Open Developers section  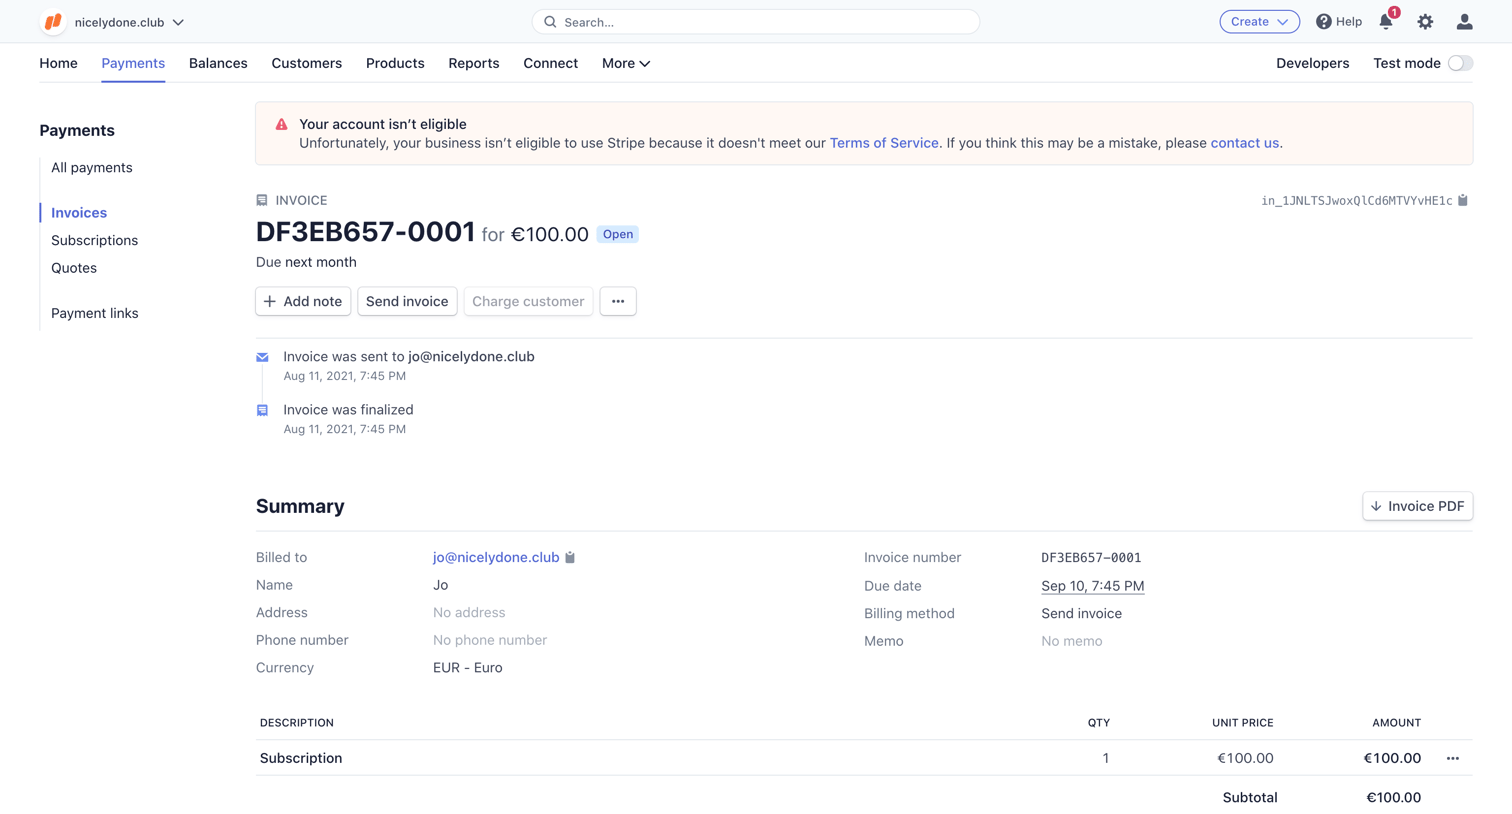1312,63
